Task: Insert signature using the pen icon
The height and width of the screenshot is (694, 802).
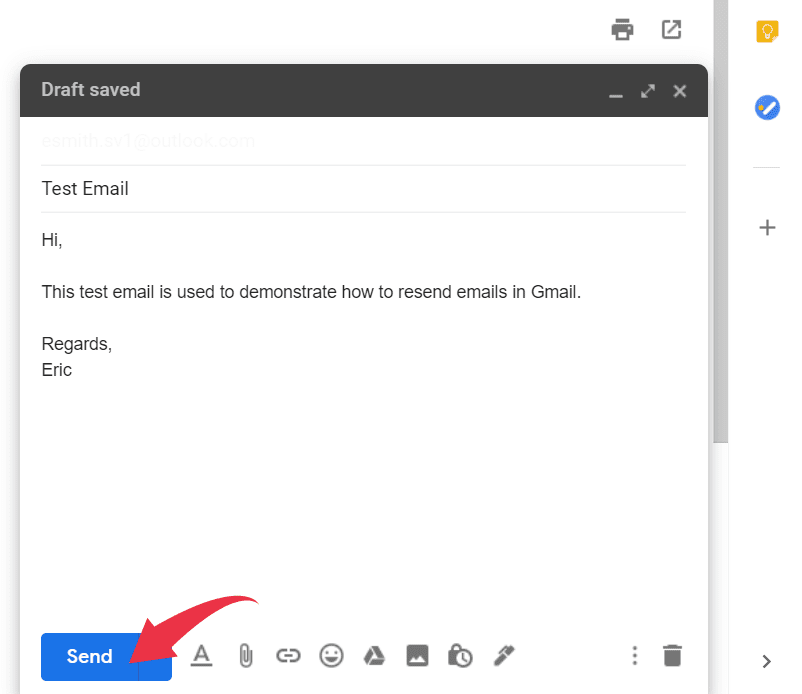Action: (503, 656)
